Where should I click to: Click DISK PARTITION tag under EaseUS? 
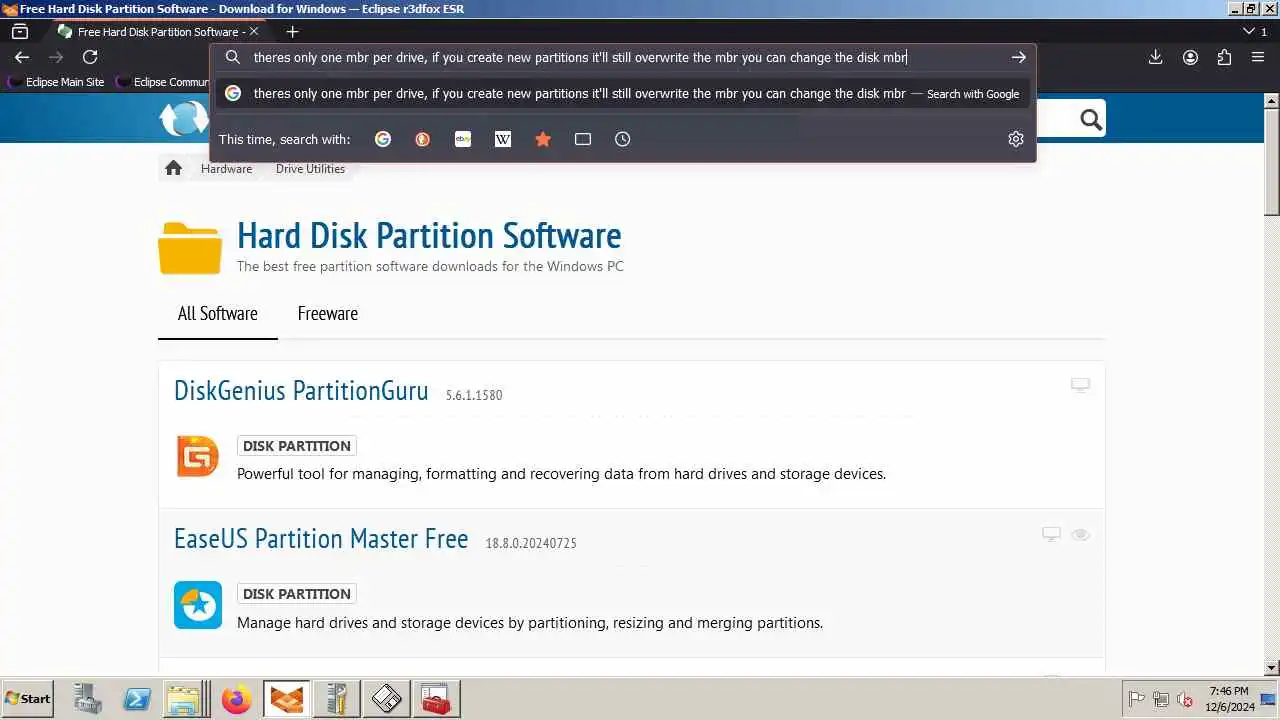click(x=297, y=594)
